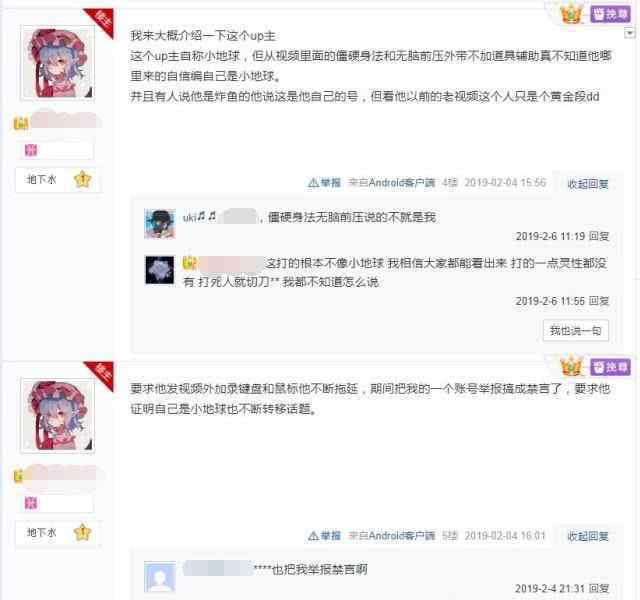Click the 地下水 level badge on first post
The height and width of the screenshot is (600, 640).
point(42,179)
